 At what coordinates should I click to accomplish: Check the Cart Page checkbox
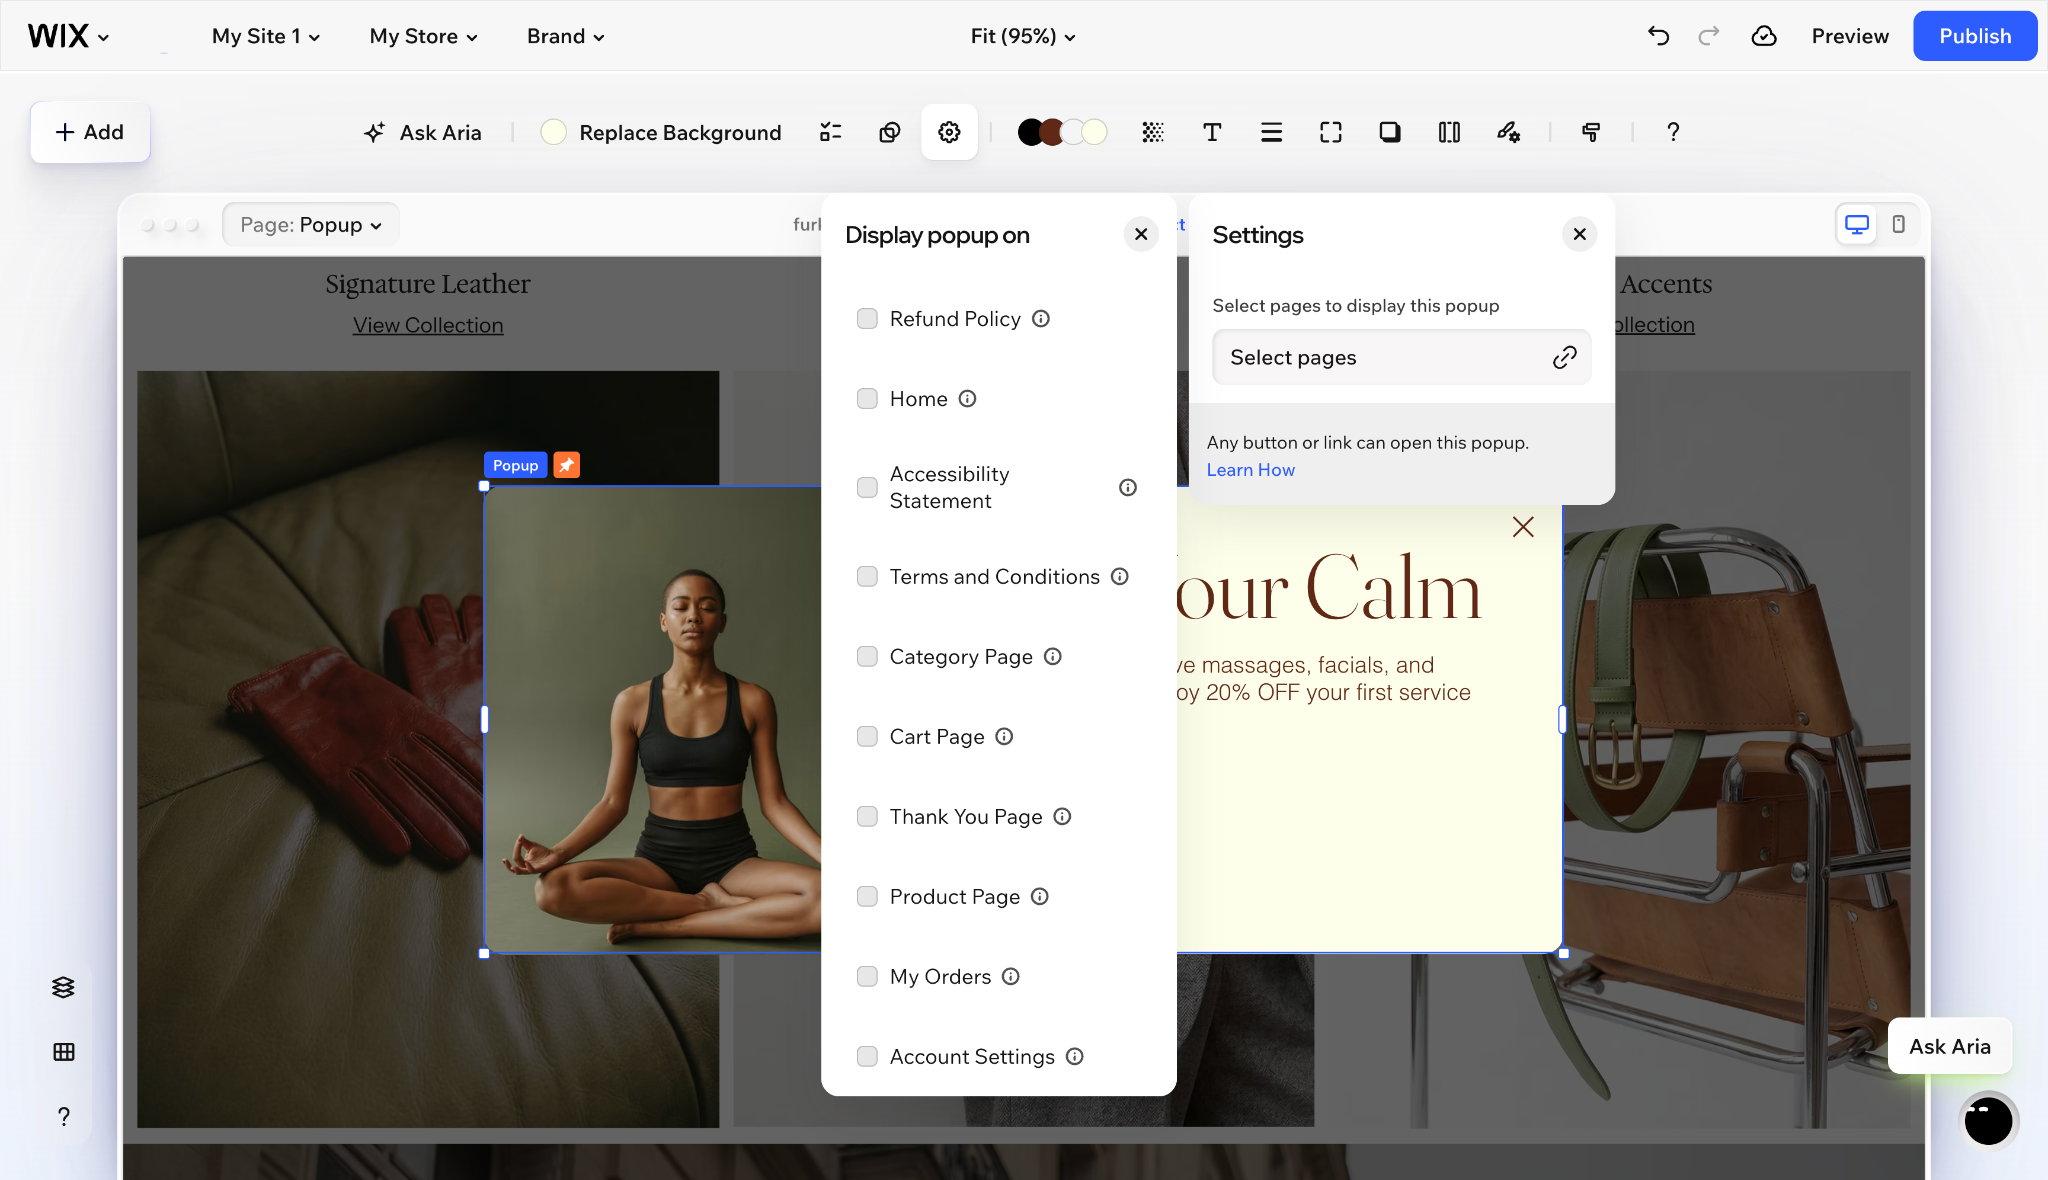coord(867,736)
